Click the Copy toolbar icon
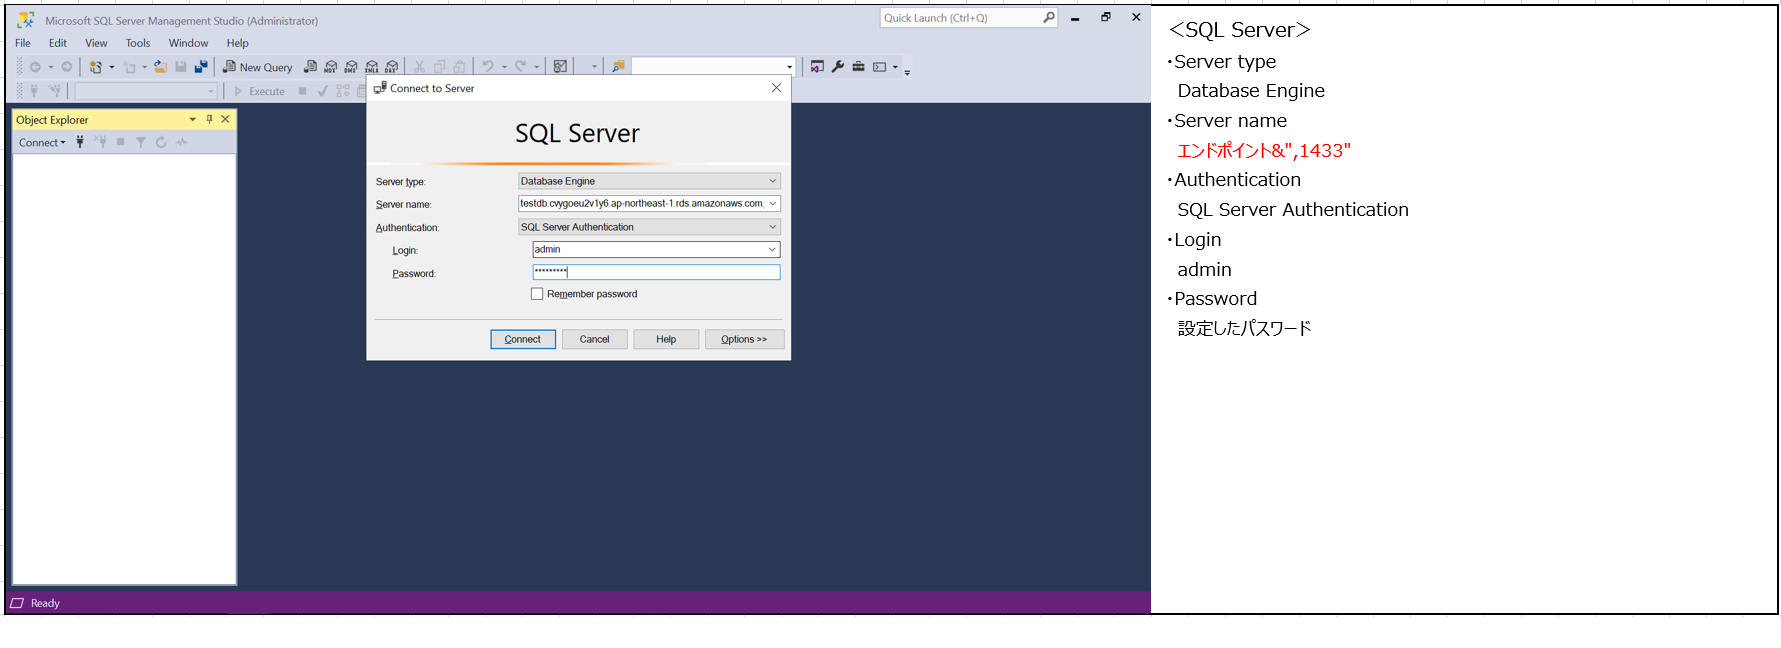 [439, 67]
